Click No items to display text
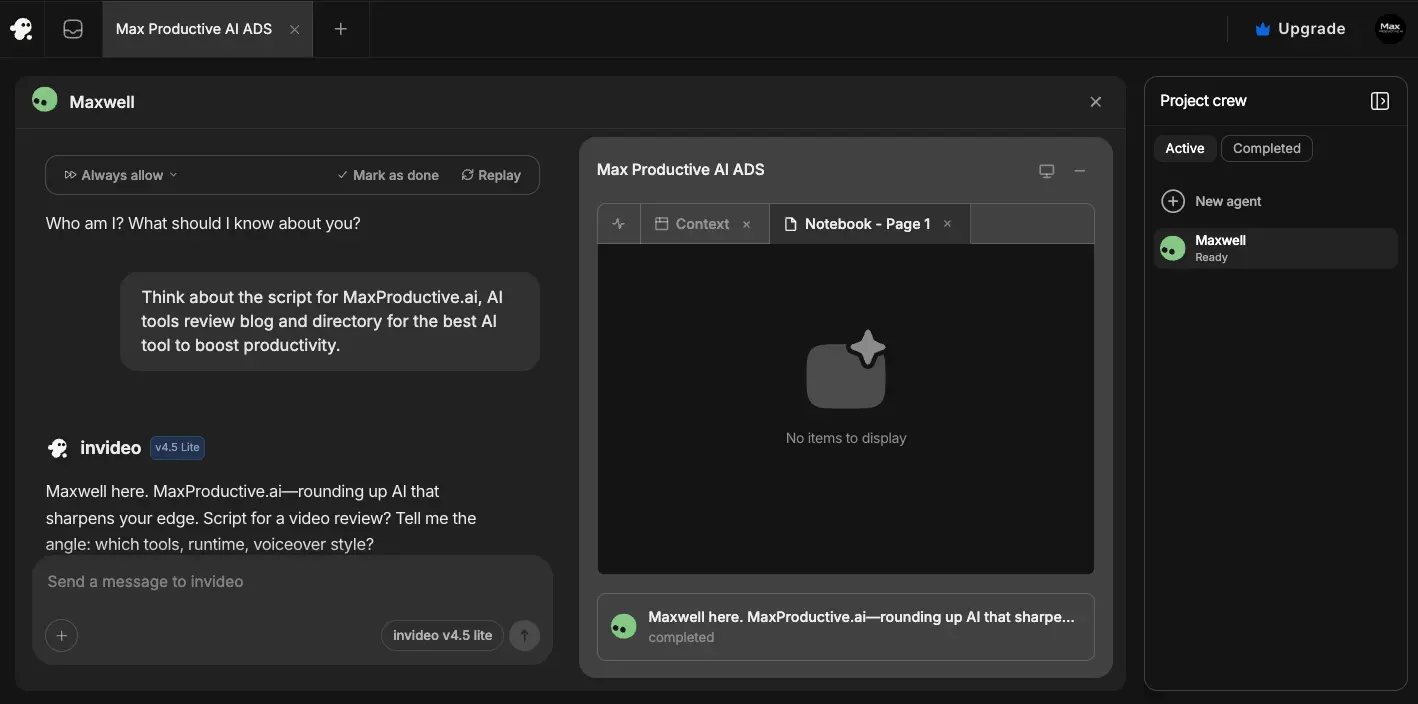 846,438
